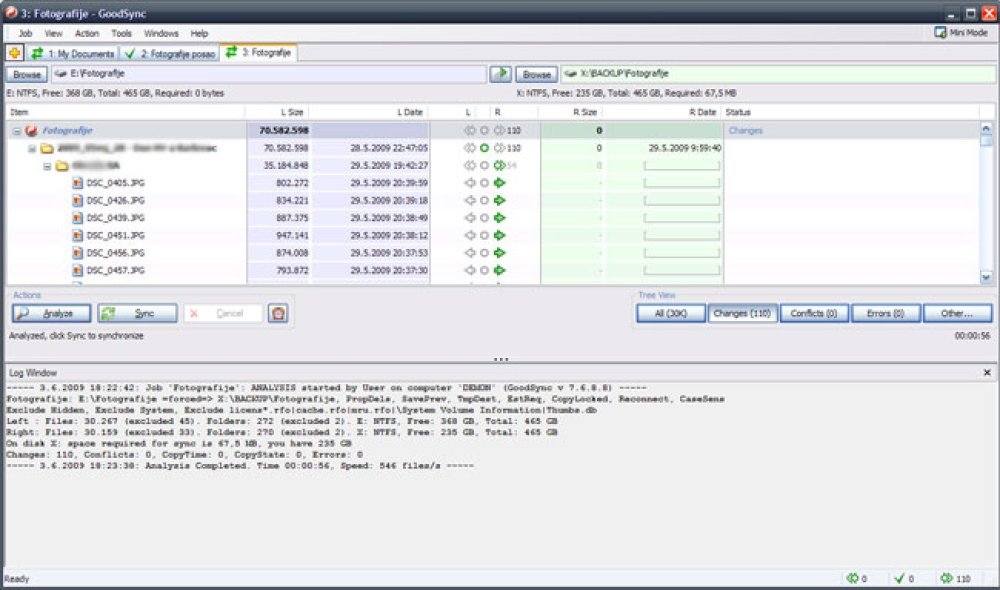
Task: Browse for the left folder E:\Fotografije
Action: click(27, 75)
